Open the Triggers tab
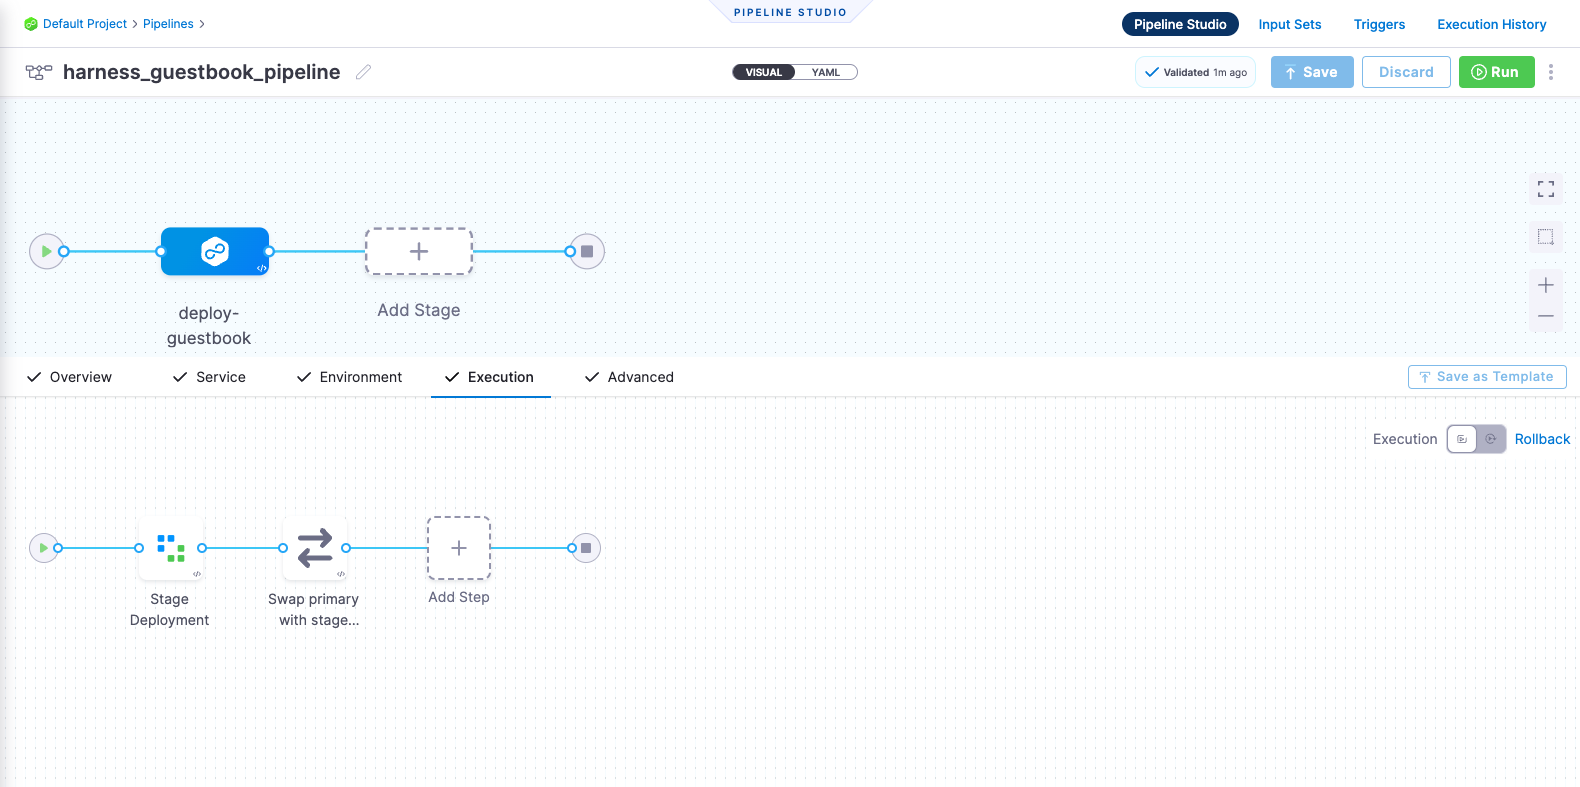 [1379, 24]
